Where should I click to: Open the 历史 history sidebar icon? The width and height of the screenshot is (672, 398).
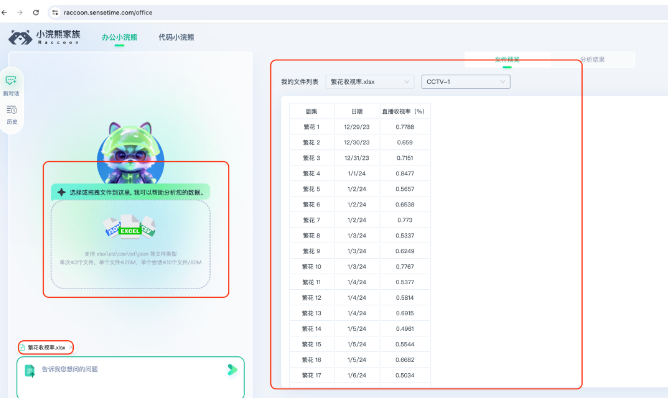tap(12, 114)
